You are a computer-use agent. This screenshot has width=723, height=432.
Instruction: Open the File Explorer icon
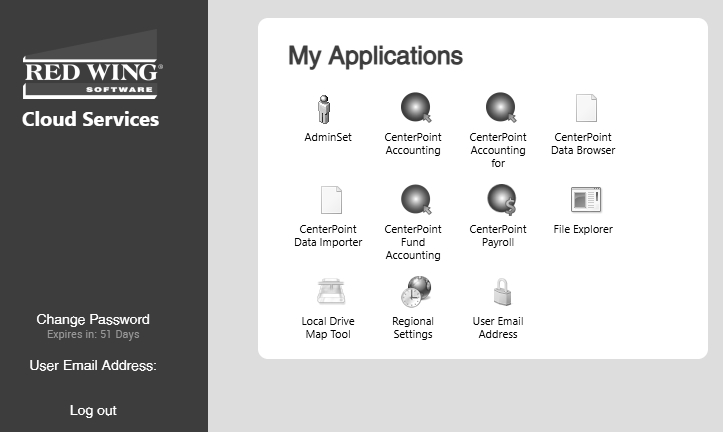pyautogui.click(x=583, y=200)
